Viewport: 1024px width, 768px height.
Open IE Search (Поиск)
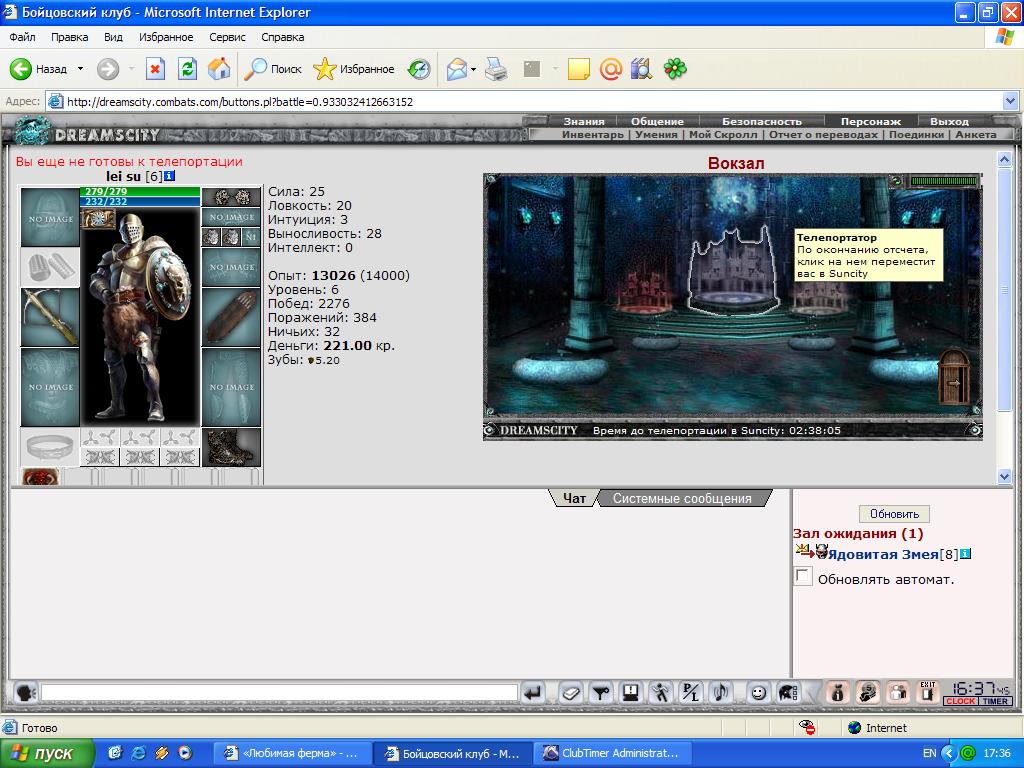click(x=272, y=69)
